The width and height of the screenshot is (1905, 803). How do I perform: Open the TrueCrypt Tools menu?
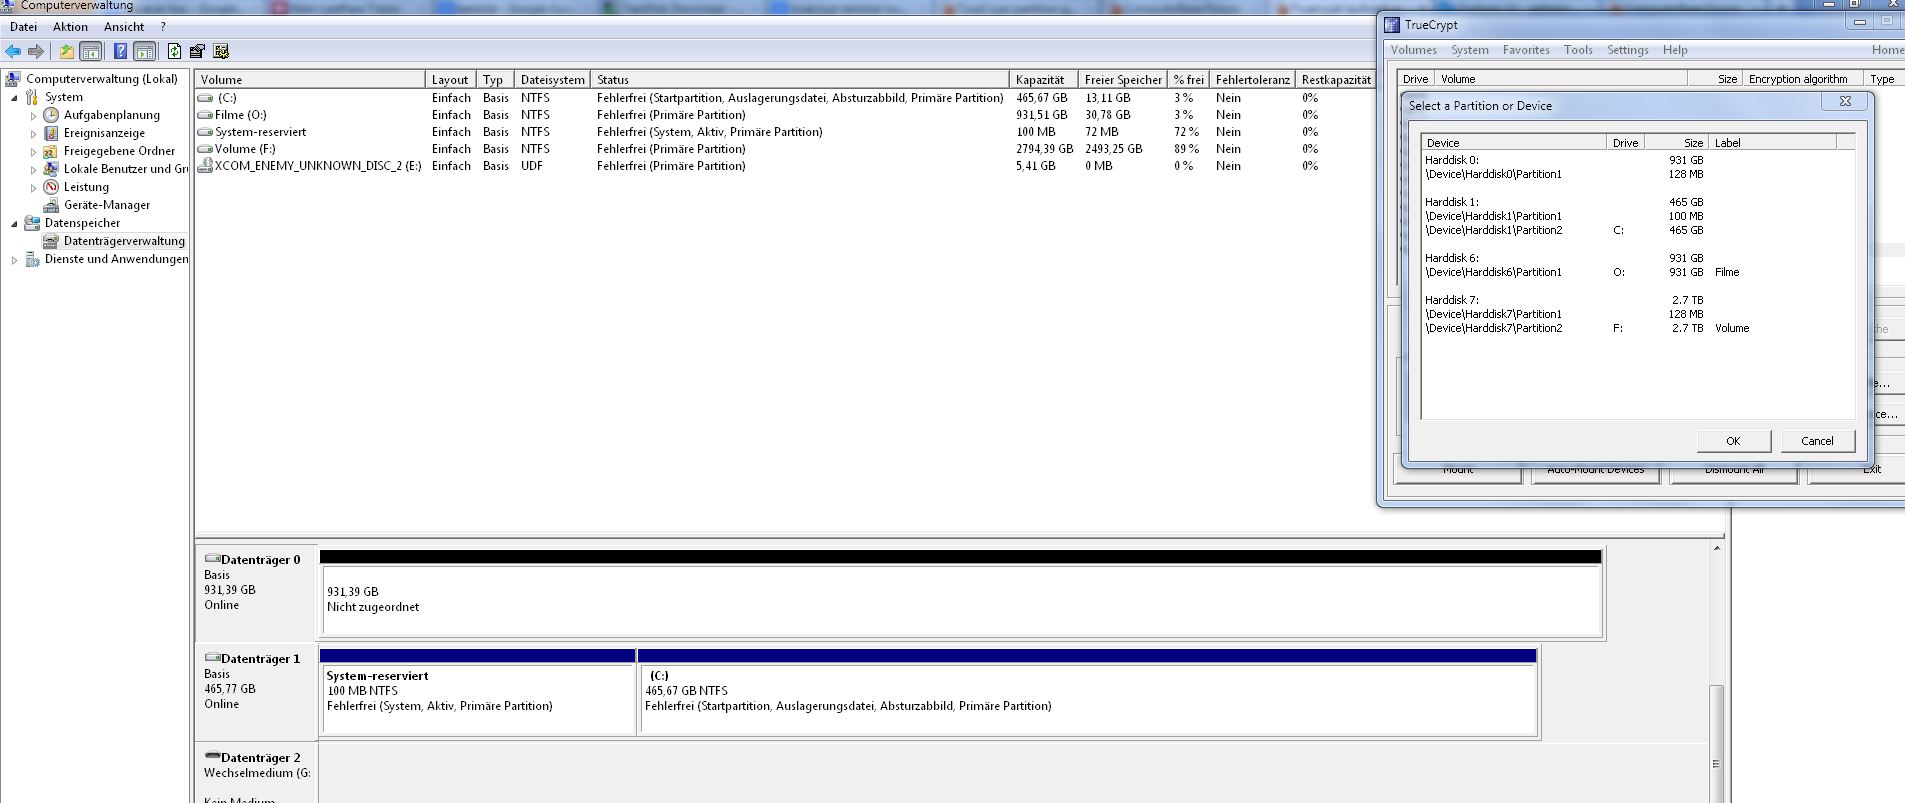tap(1578, 50)
